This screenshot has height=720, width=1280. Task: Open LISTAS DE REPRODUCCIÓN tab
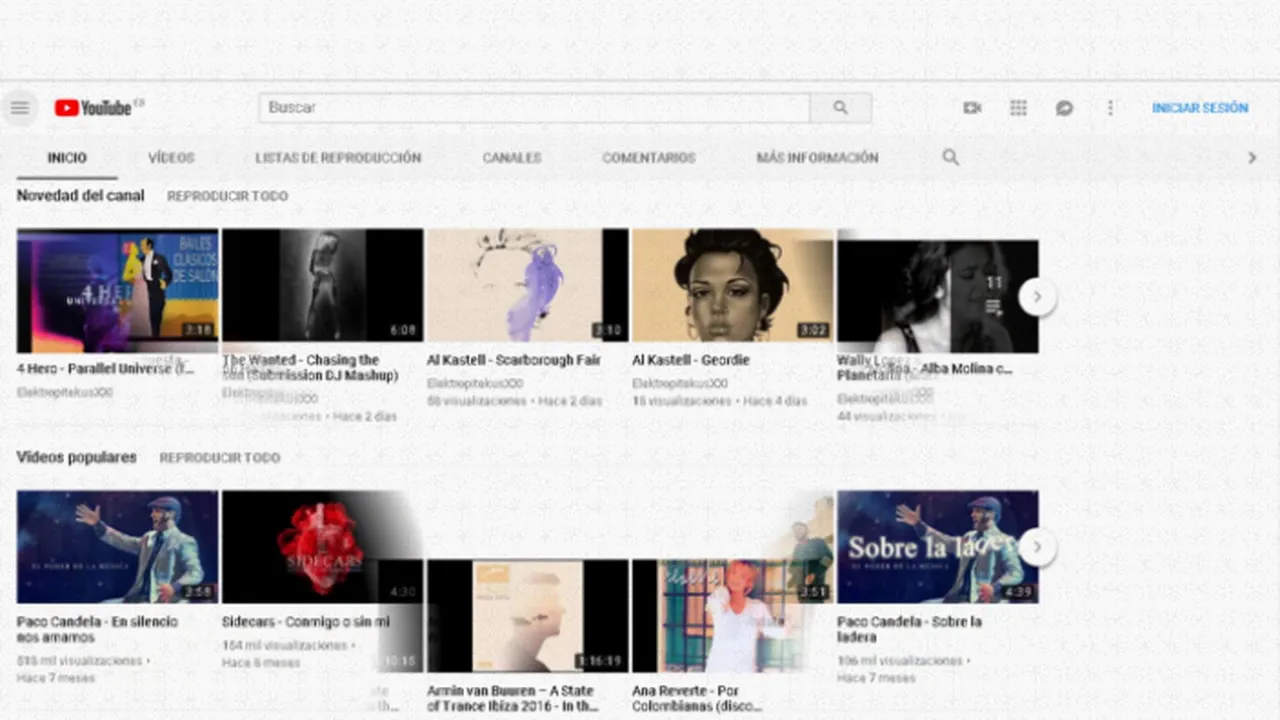[338, 157]
